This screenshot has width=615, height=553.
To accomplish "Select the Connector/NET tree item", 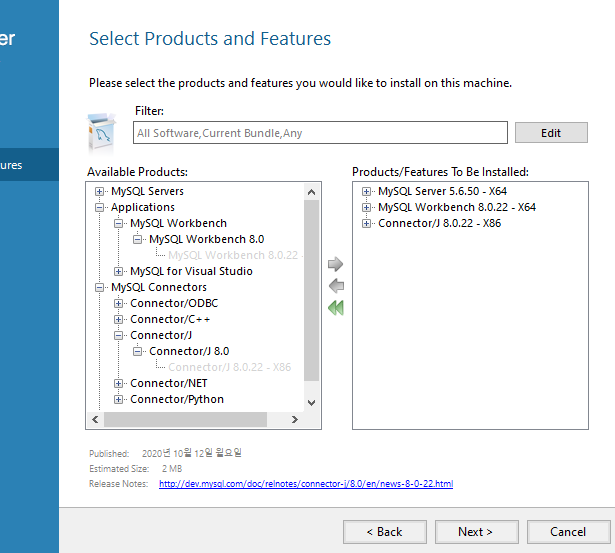I will (169, 384).
